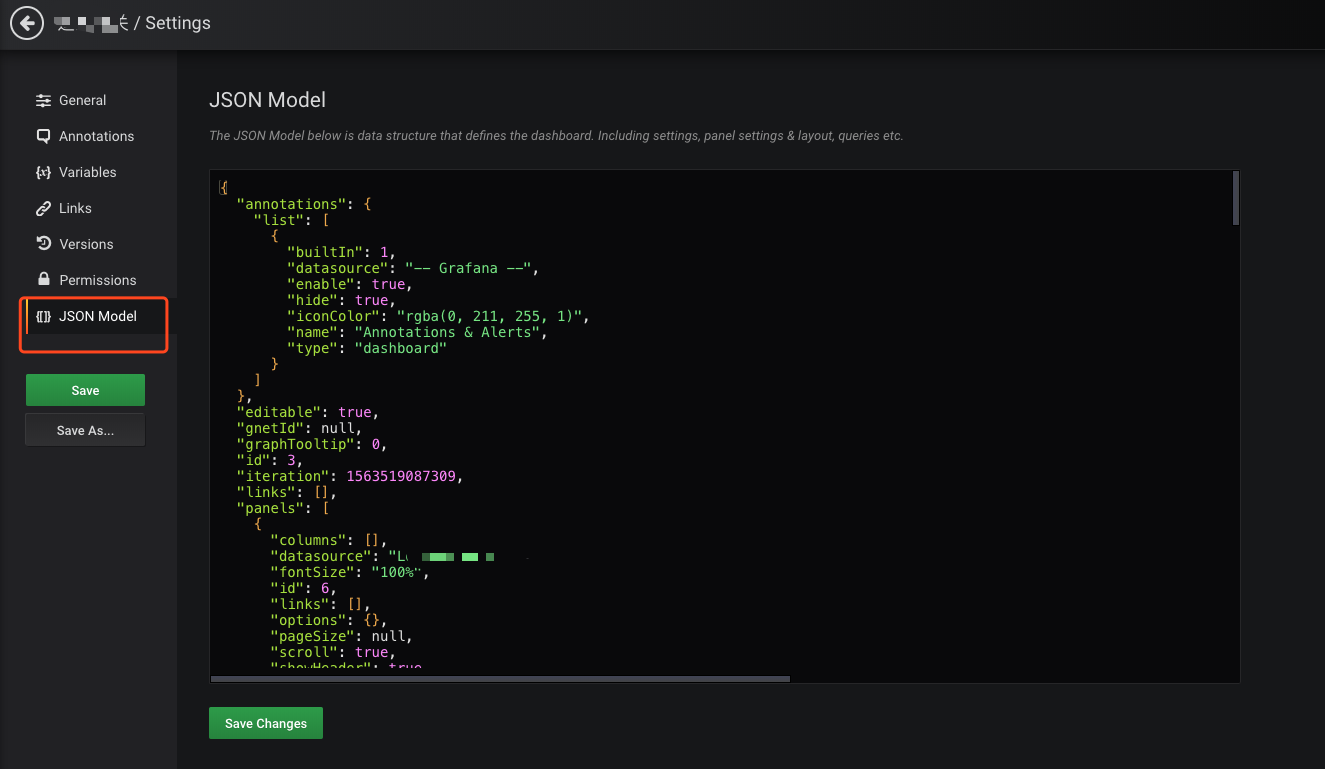
Task: Click the "pageSize": null line
Action: tap(340, 635)
